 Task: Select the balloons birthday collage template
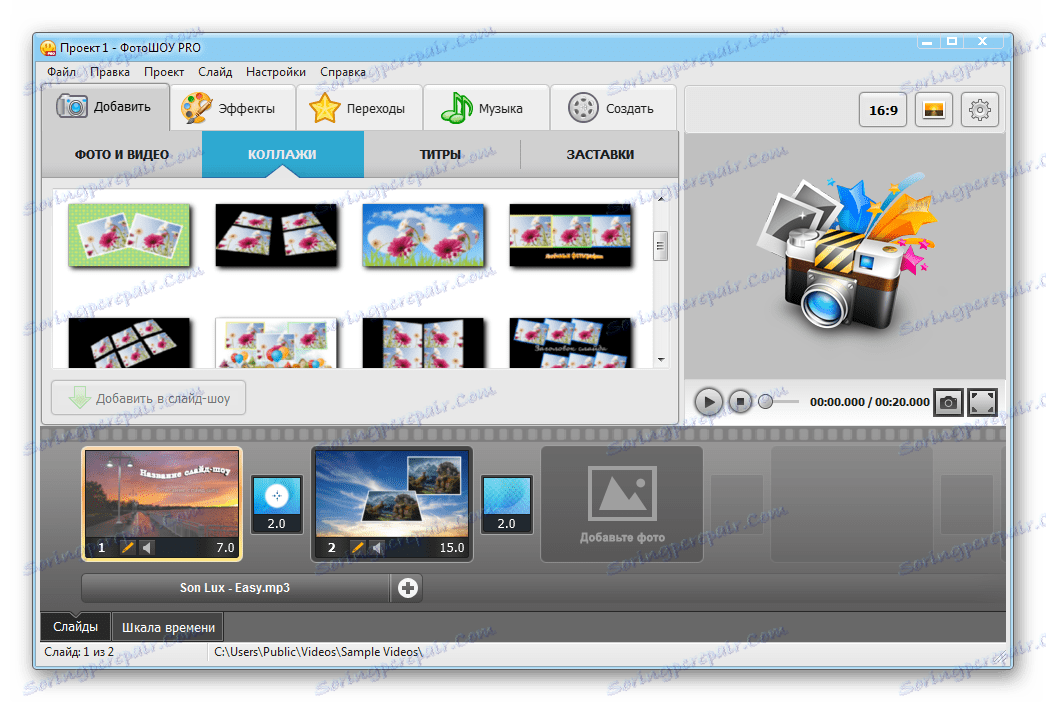(276, 343)
